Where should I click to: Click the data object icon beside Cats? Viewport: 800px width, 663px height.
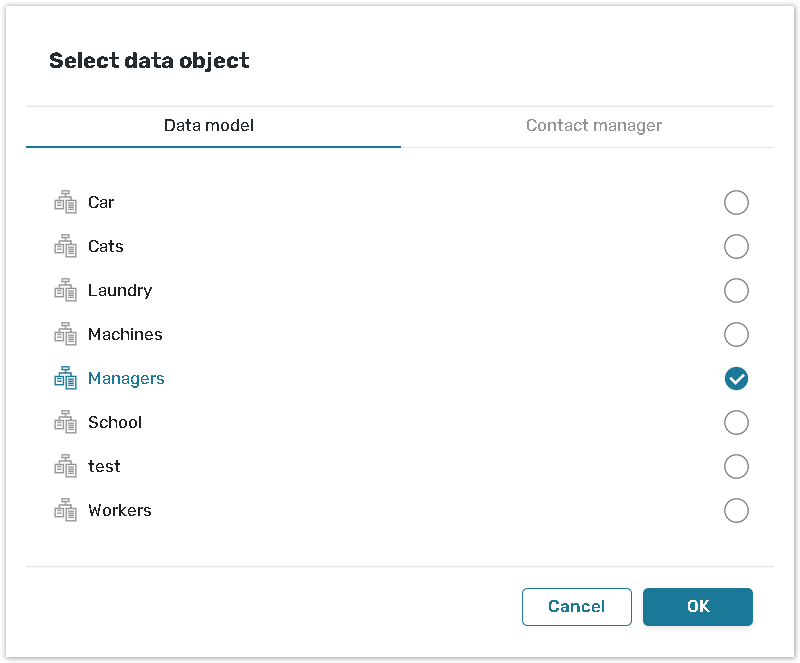[x=65, y=247]
